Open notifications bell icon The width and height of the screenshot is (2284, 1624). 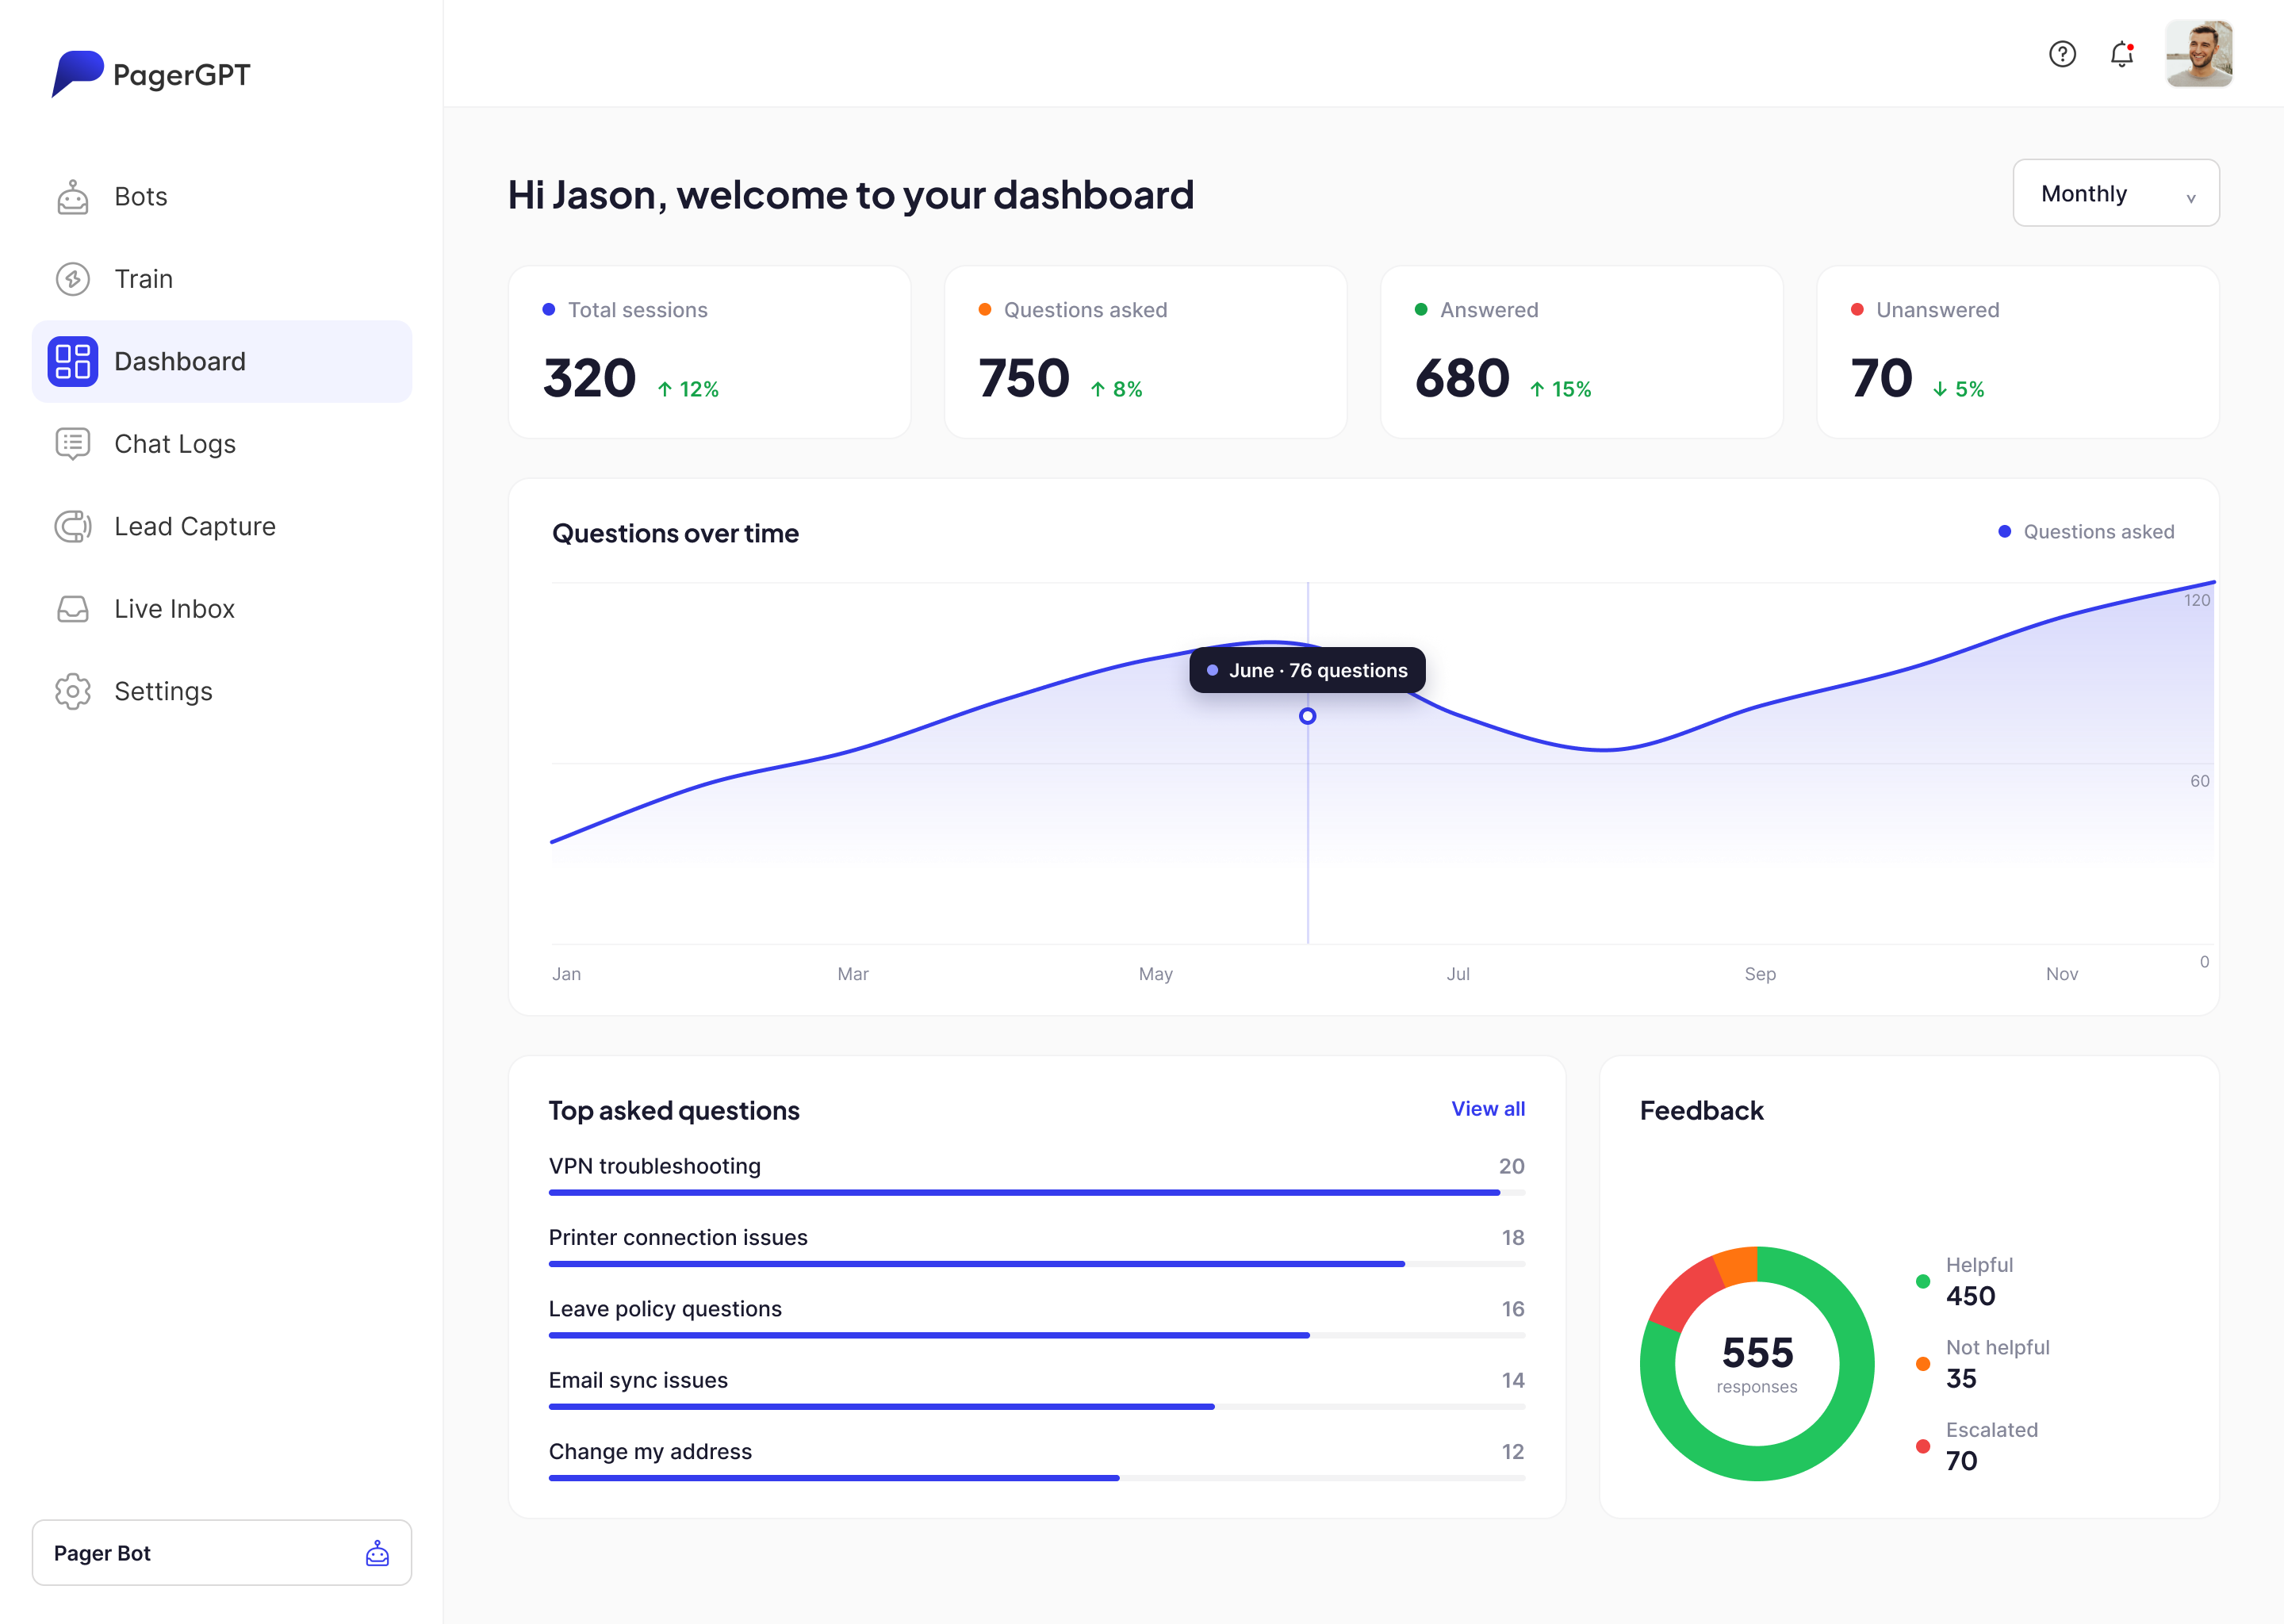coord(2122,54)
